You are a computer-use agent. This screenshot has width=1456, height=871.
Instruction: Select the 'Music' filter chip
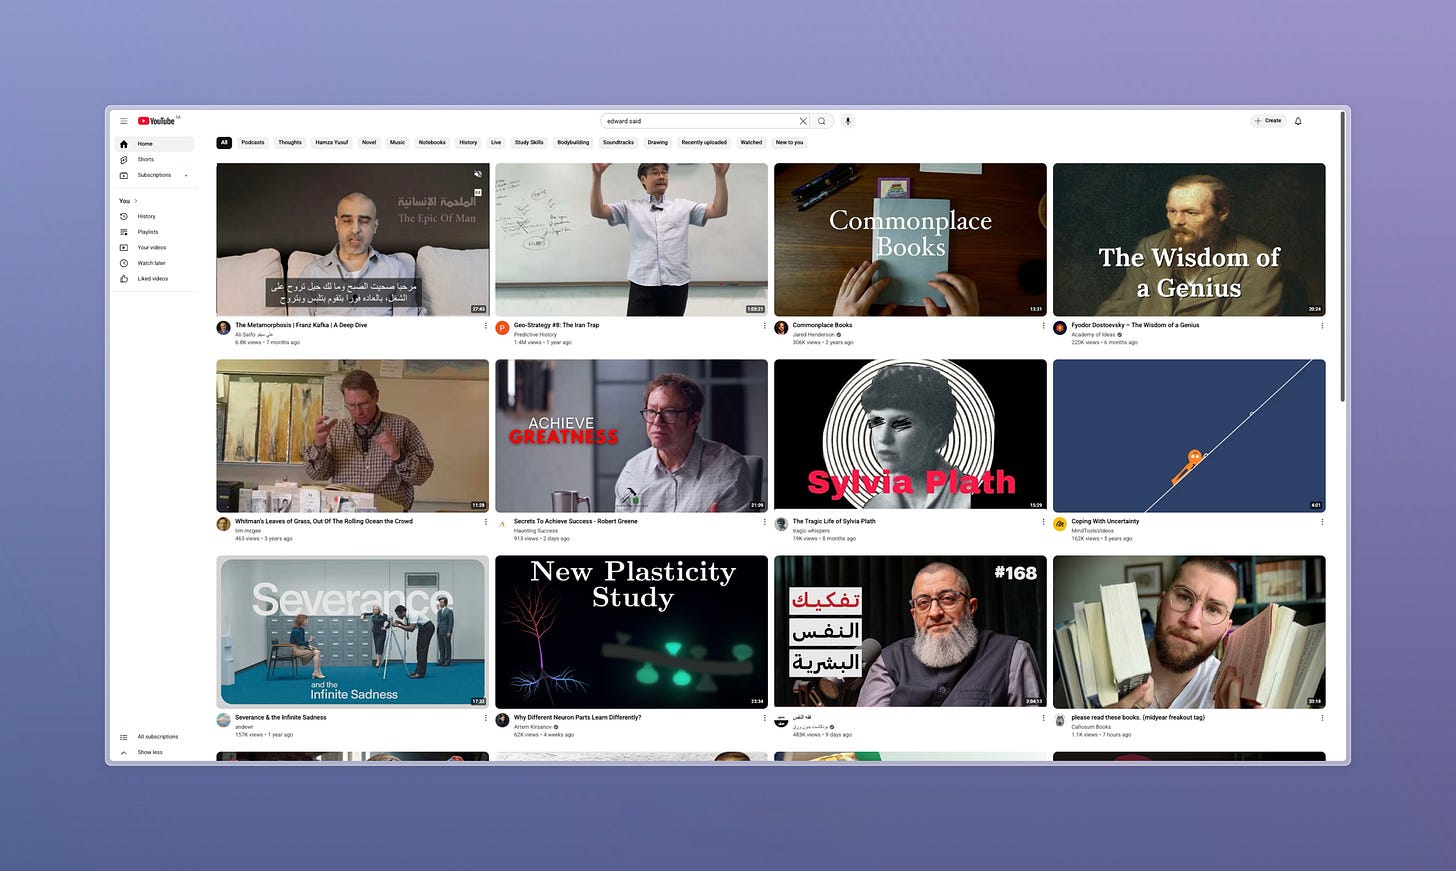(x=397, y=142)
